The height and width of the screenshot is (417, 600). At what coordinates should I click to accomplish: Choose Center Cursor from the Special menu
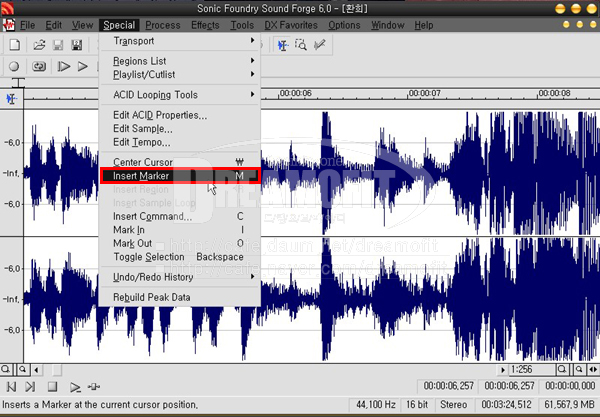pos(180,162)
